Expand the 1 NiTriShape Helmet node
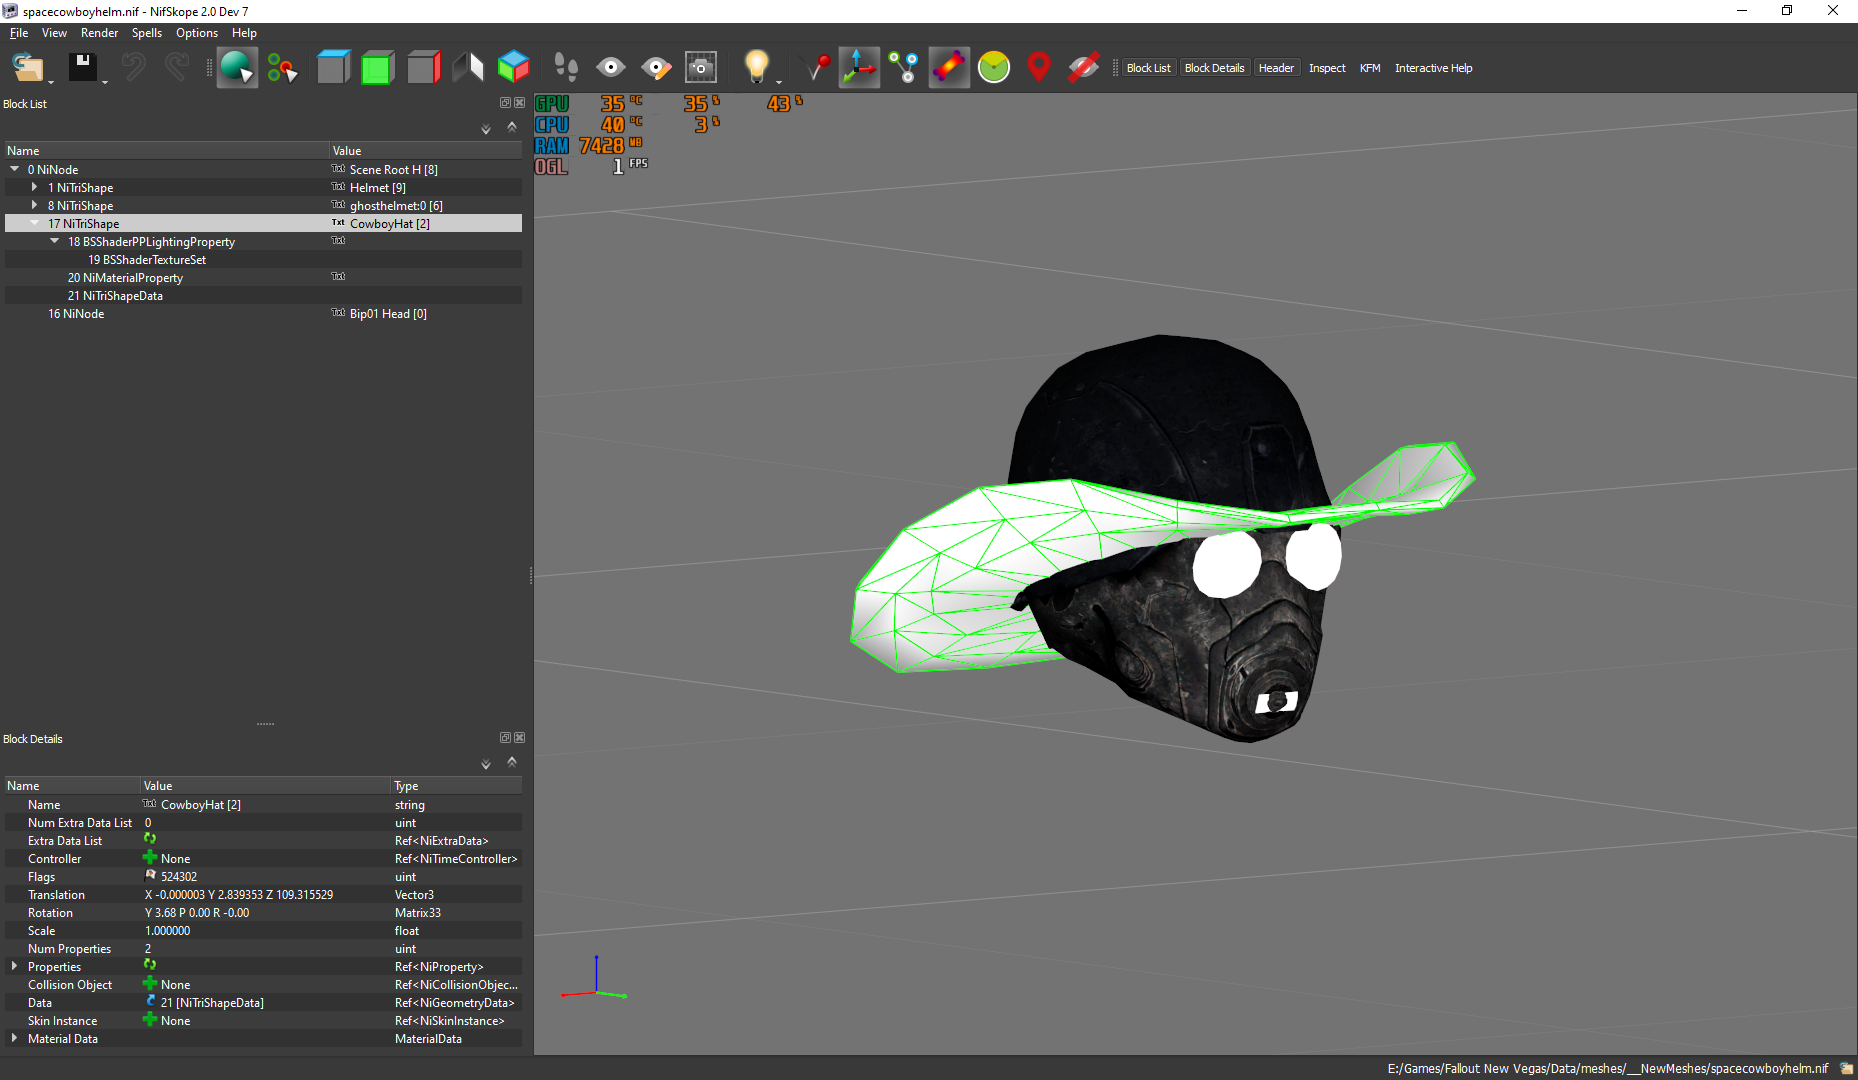 click(x=34, y=187)
